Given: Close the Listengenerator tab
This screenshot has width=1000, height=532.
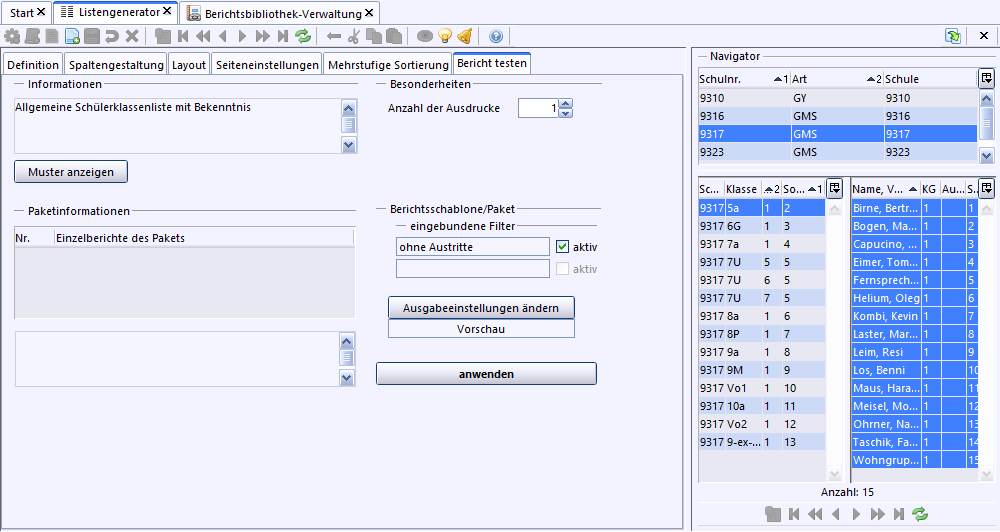Looking at the screenshot, I should [167, 11].
